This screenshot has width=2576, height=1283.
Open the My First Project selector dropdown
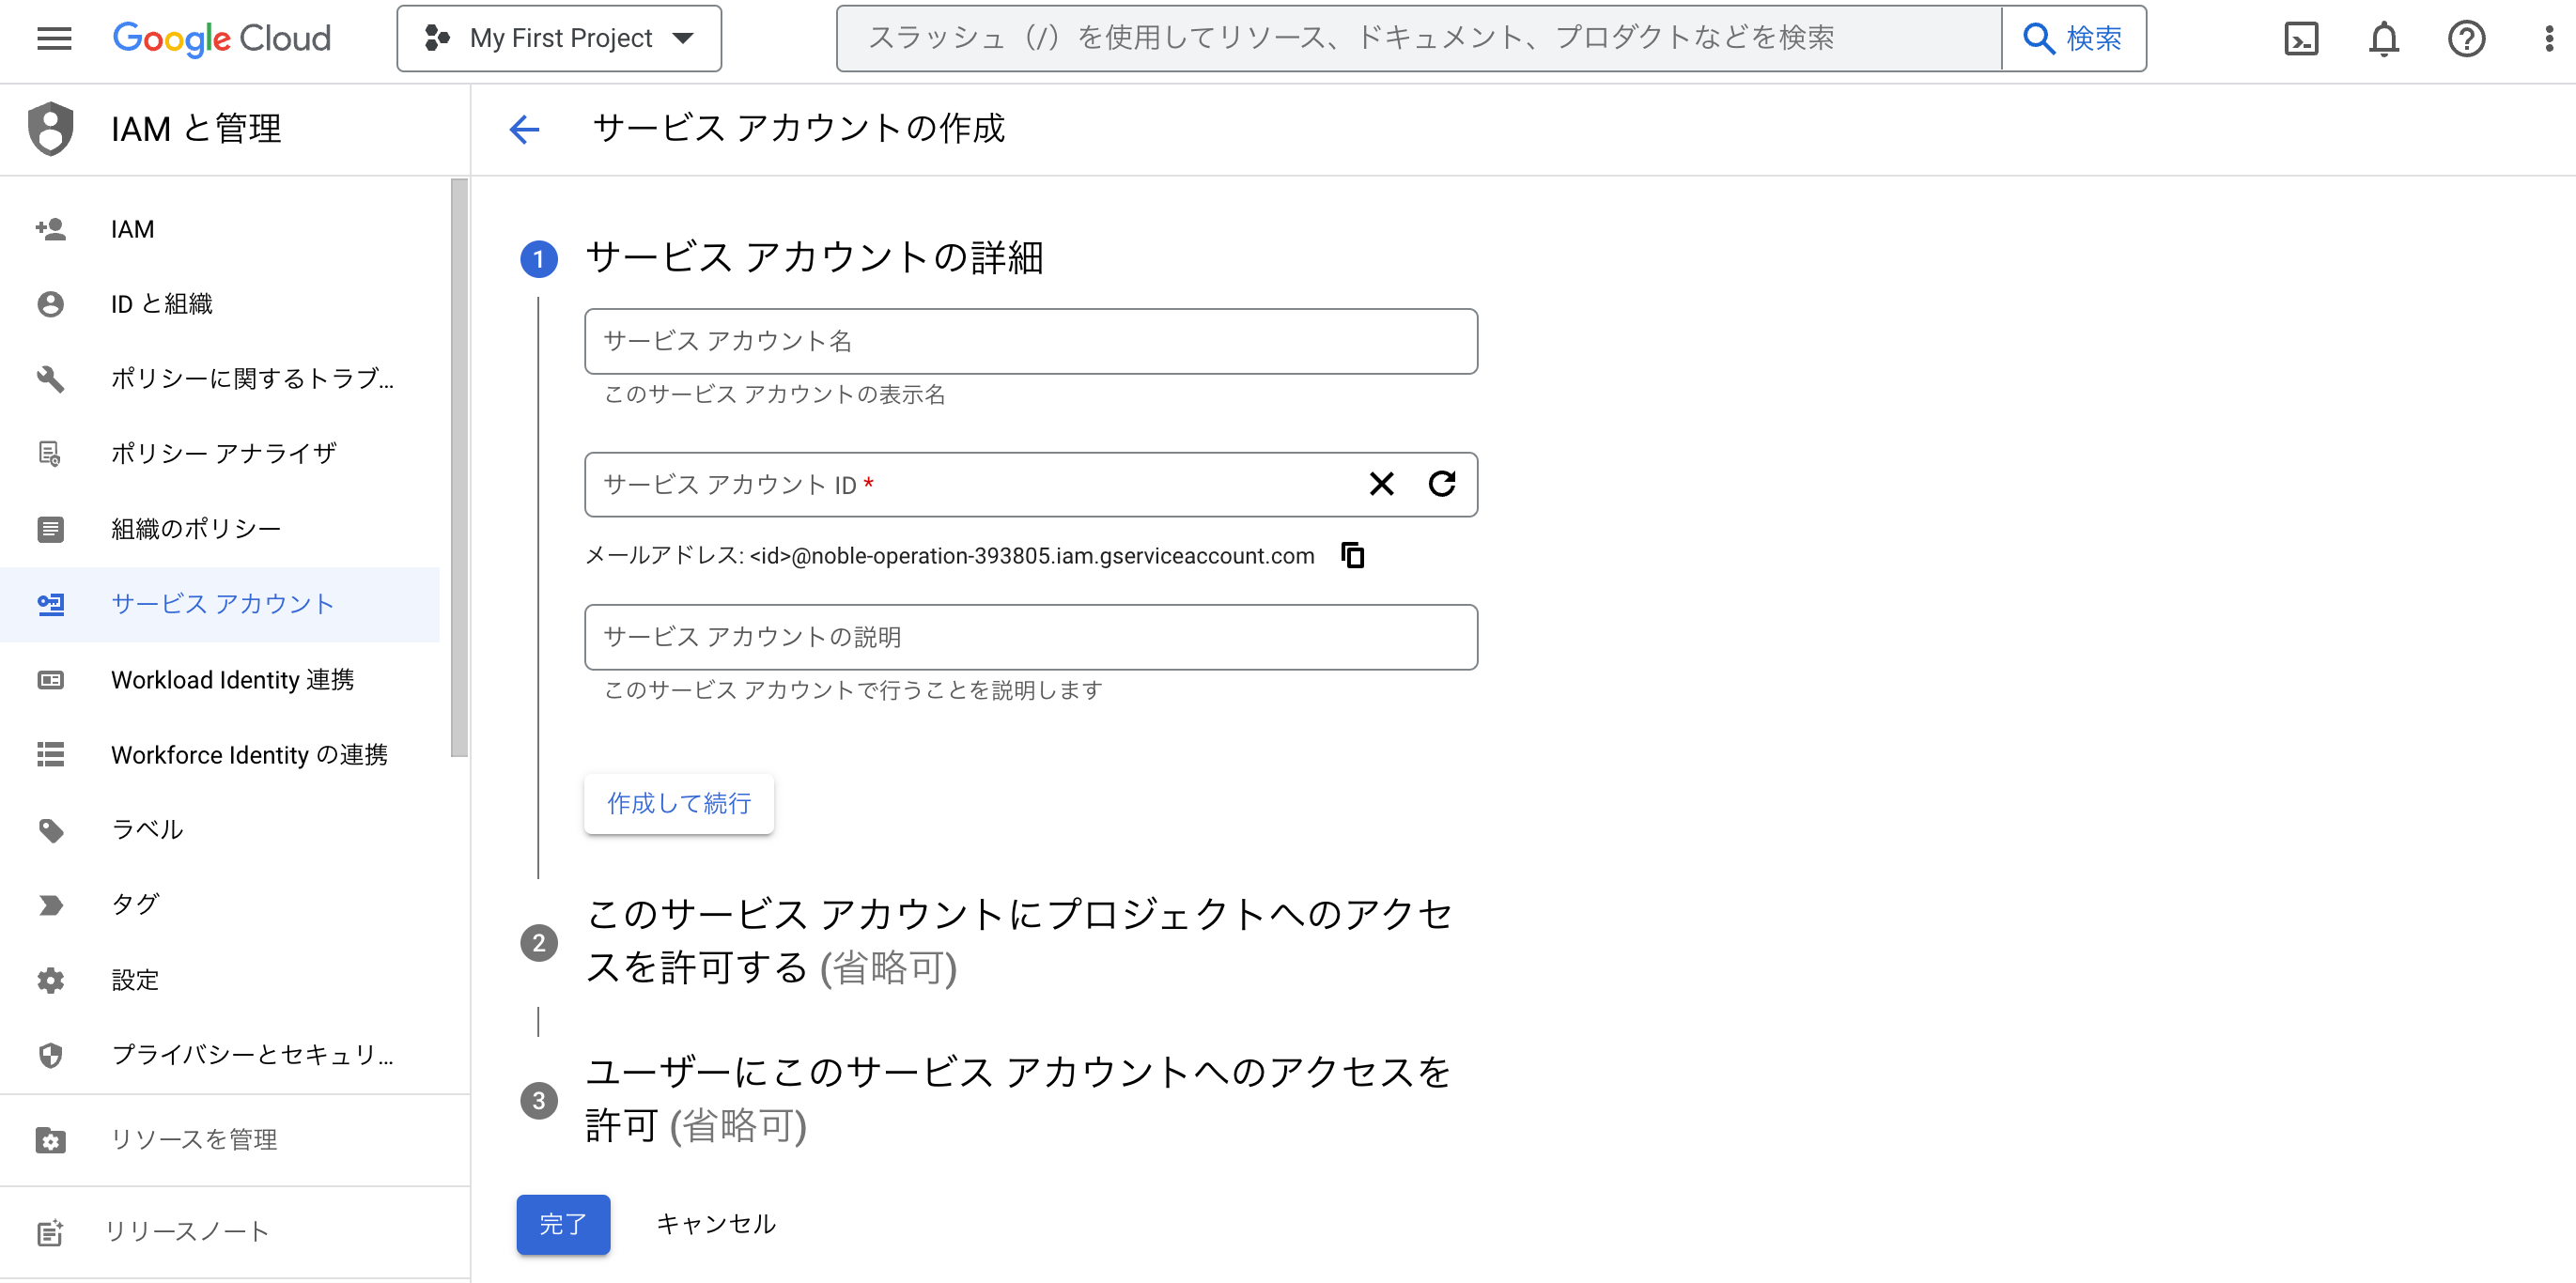click(559, 38)
